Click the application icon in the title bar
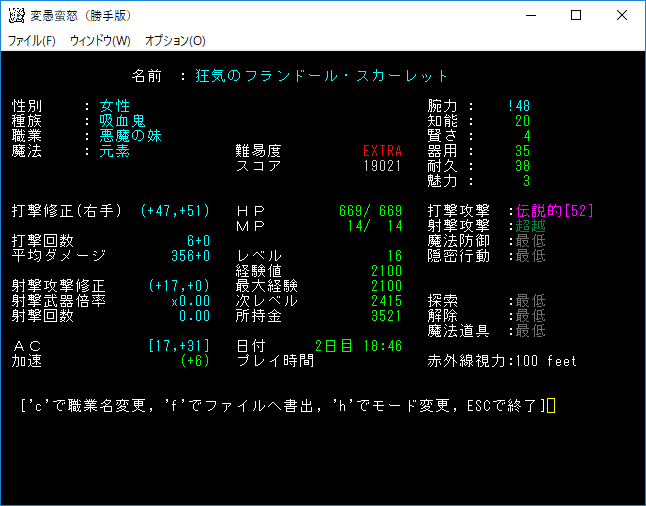This screenshot has height=506, width=646. (15, 15)
